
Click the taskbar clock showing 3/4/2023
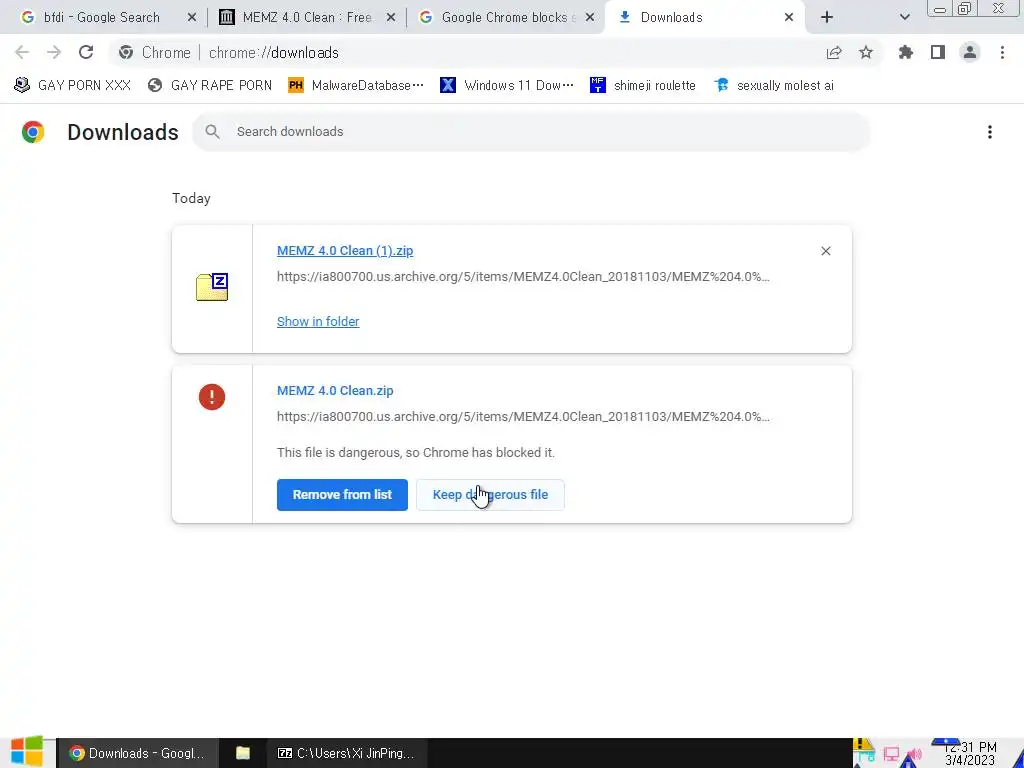(970, 754)
